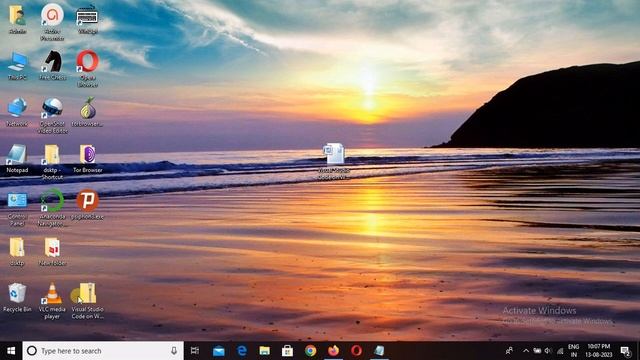This screenshot has height=360, width=640.
Task: Open the Windows Start menu
Action: 11,351
